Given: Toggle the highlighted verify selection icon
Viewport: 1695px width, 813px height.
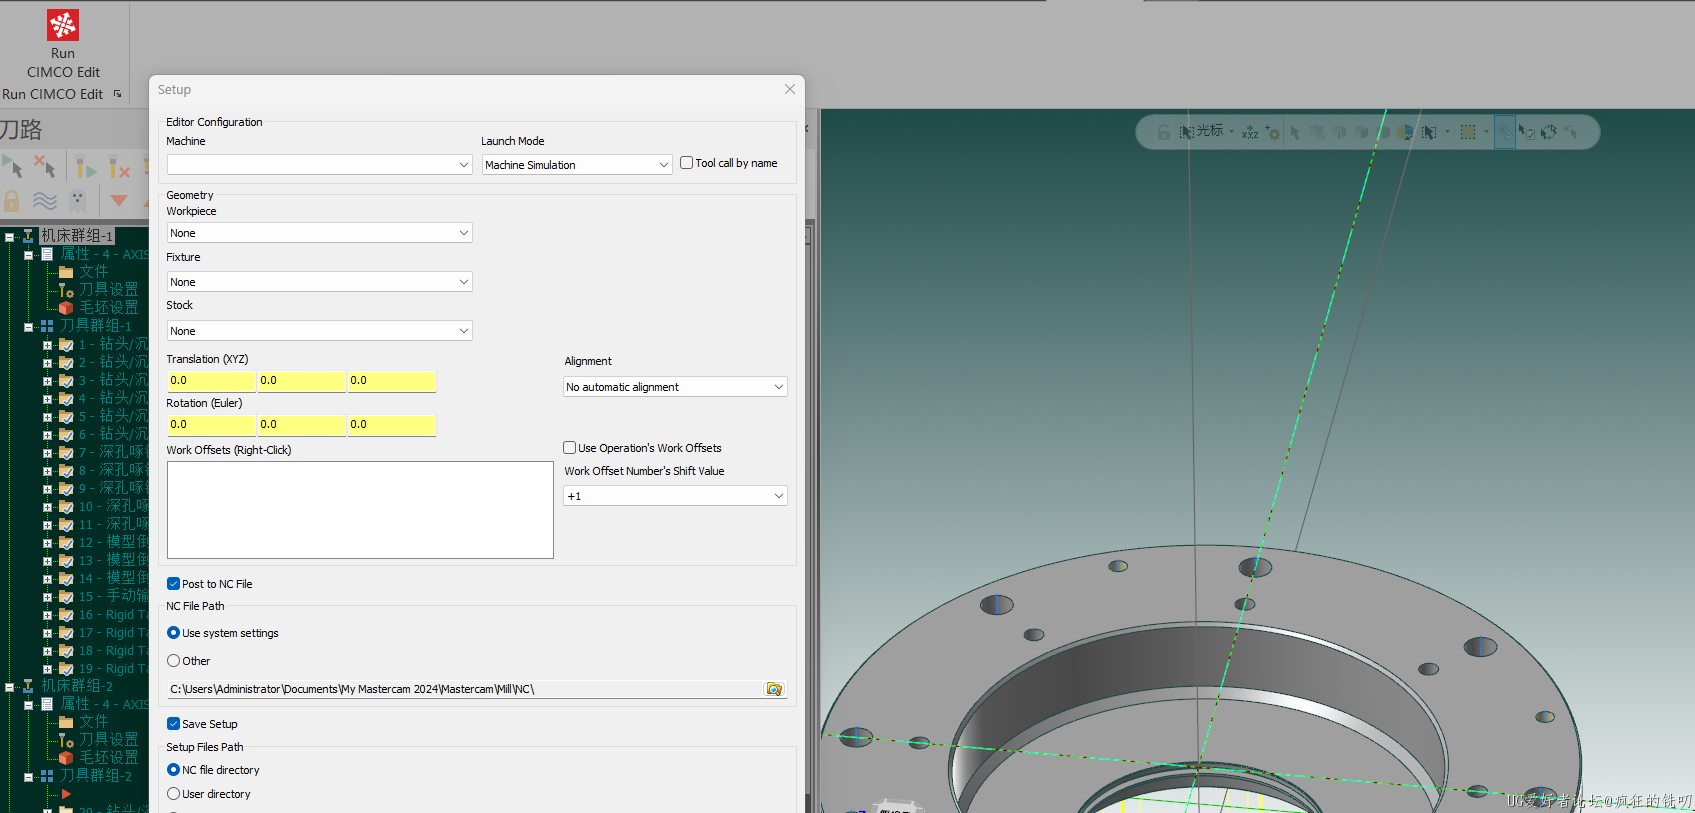Looking at the screenshot, I should point(1505,132).
